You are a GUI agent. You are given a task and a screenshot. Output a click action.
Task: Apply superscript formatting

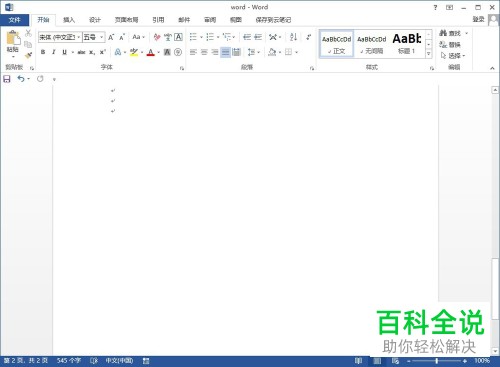click(x=103, y=52)
